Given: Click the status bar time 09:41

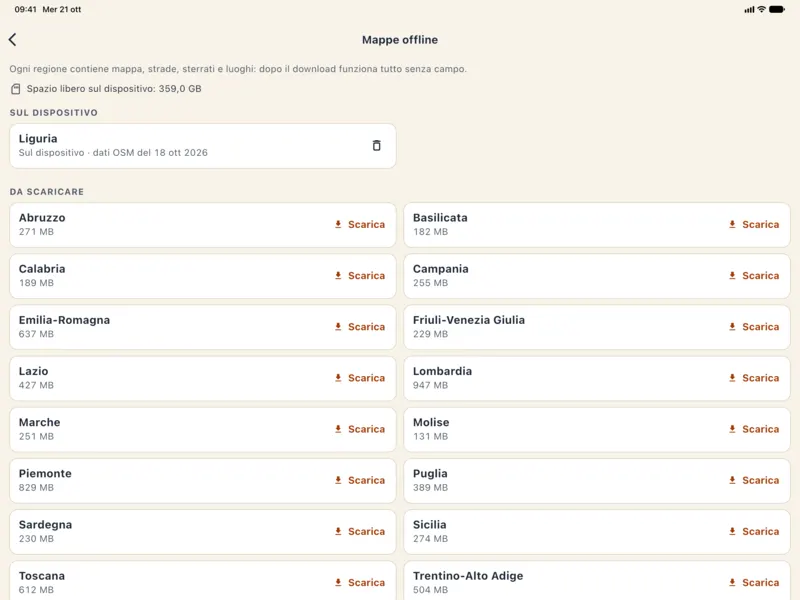Looking at the screenshot, I should [26, 9].
